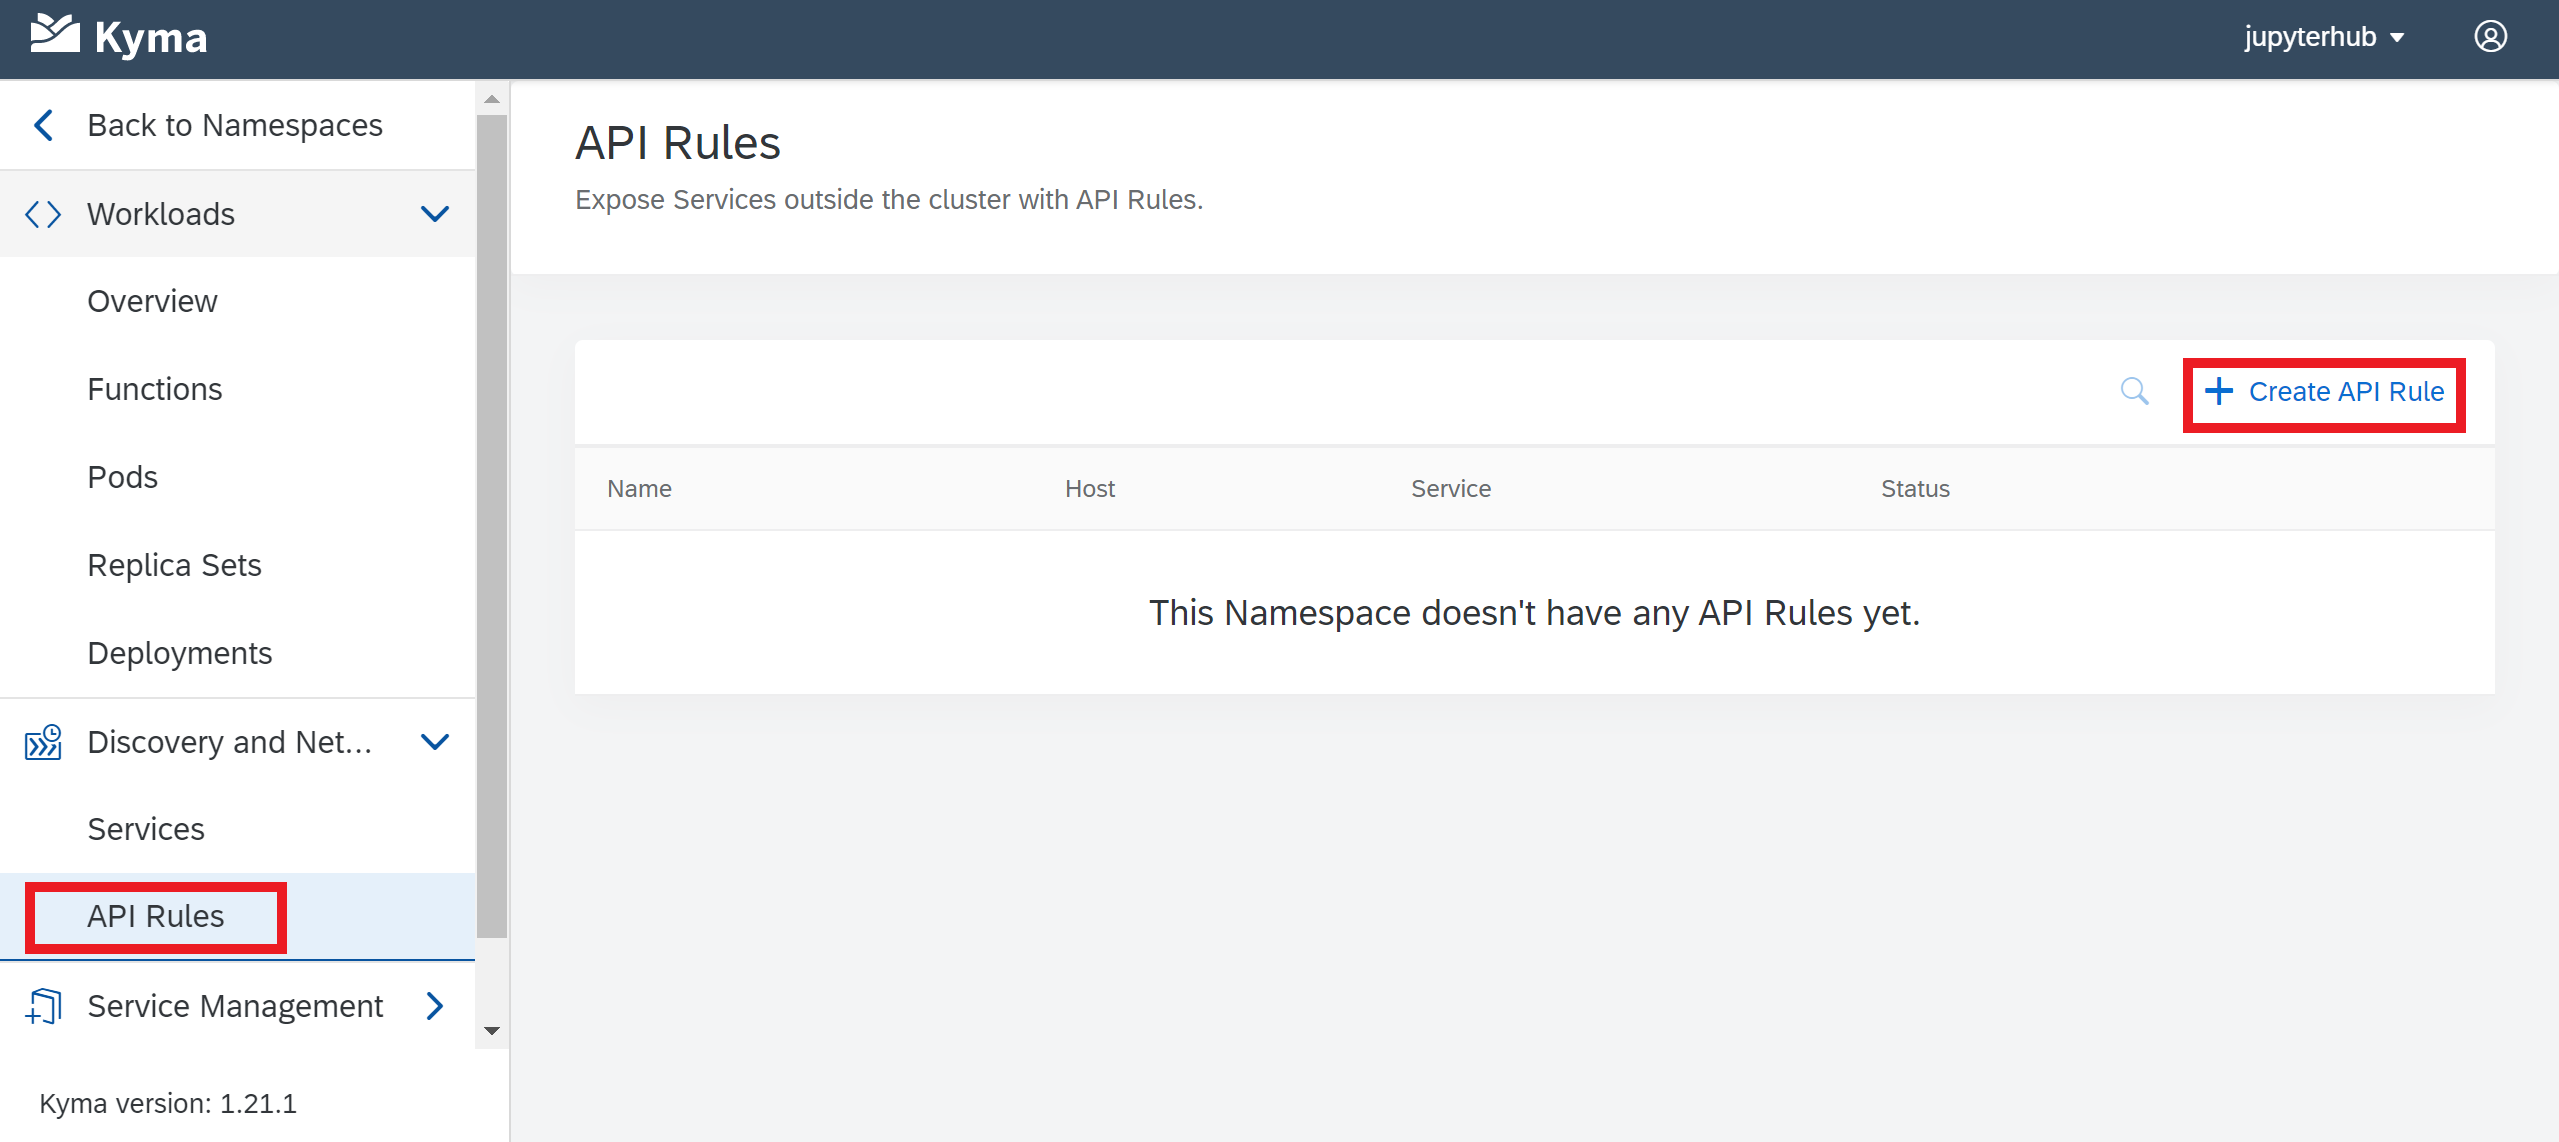This screenshot has width=2559, height=1142.
Task: Click the Service Management icon
Action: 43,1006
